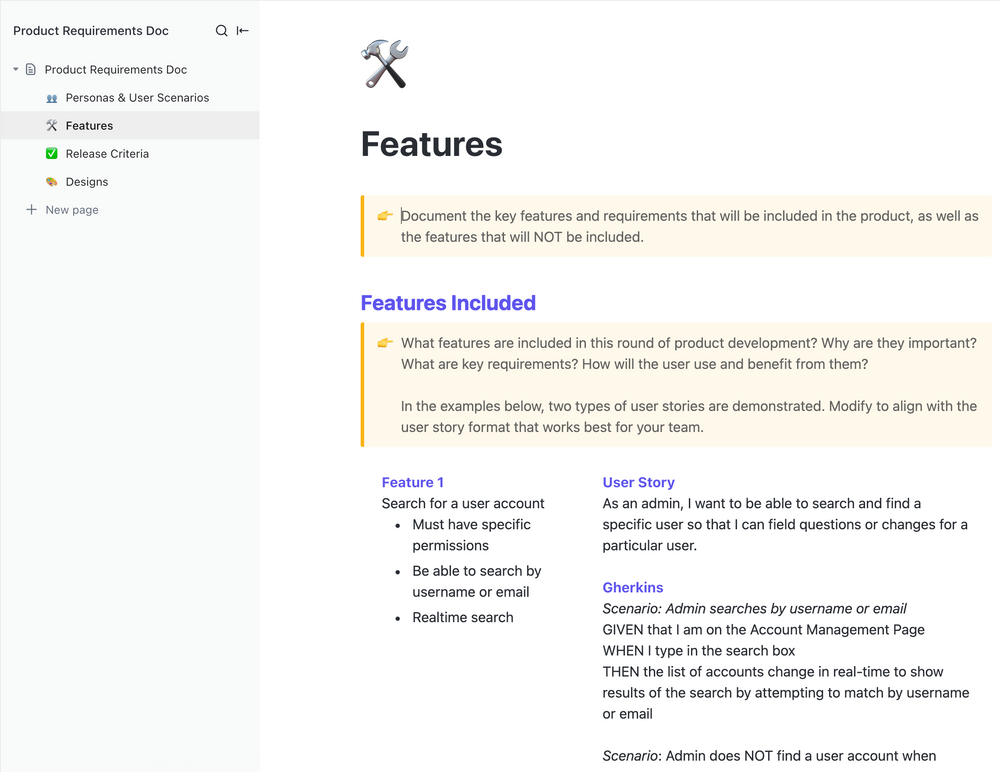
Task: Select the green checkmark icon for Release Criteria
Action: [x=51, y=153]
